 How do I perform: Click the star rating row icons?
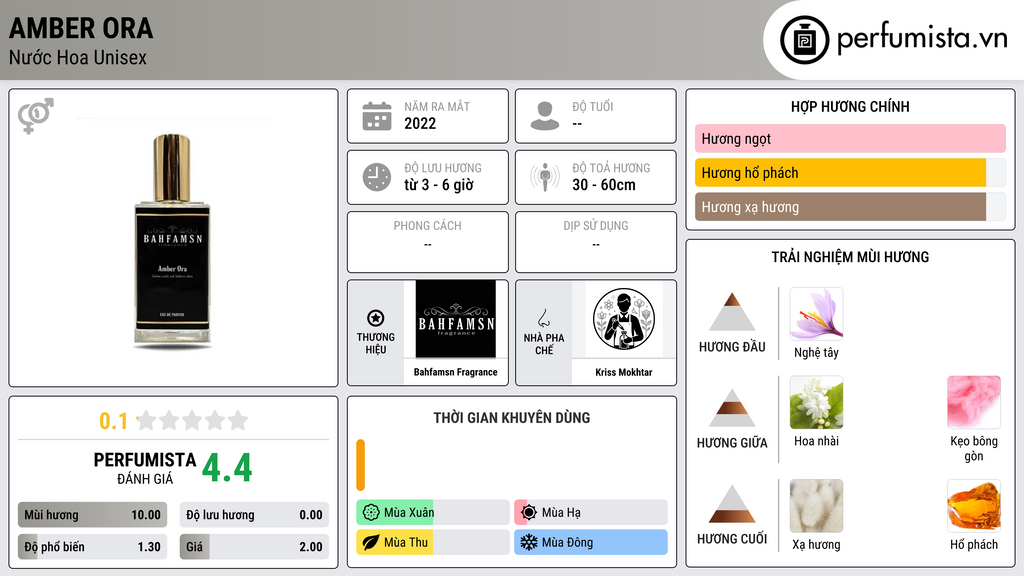point(192,421)
